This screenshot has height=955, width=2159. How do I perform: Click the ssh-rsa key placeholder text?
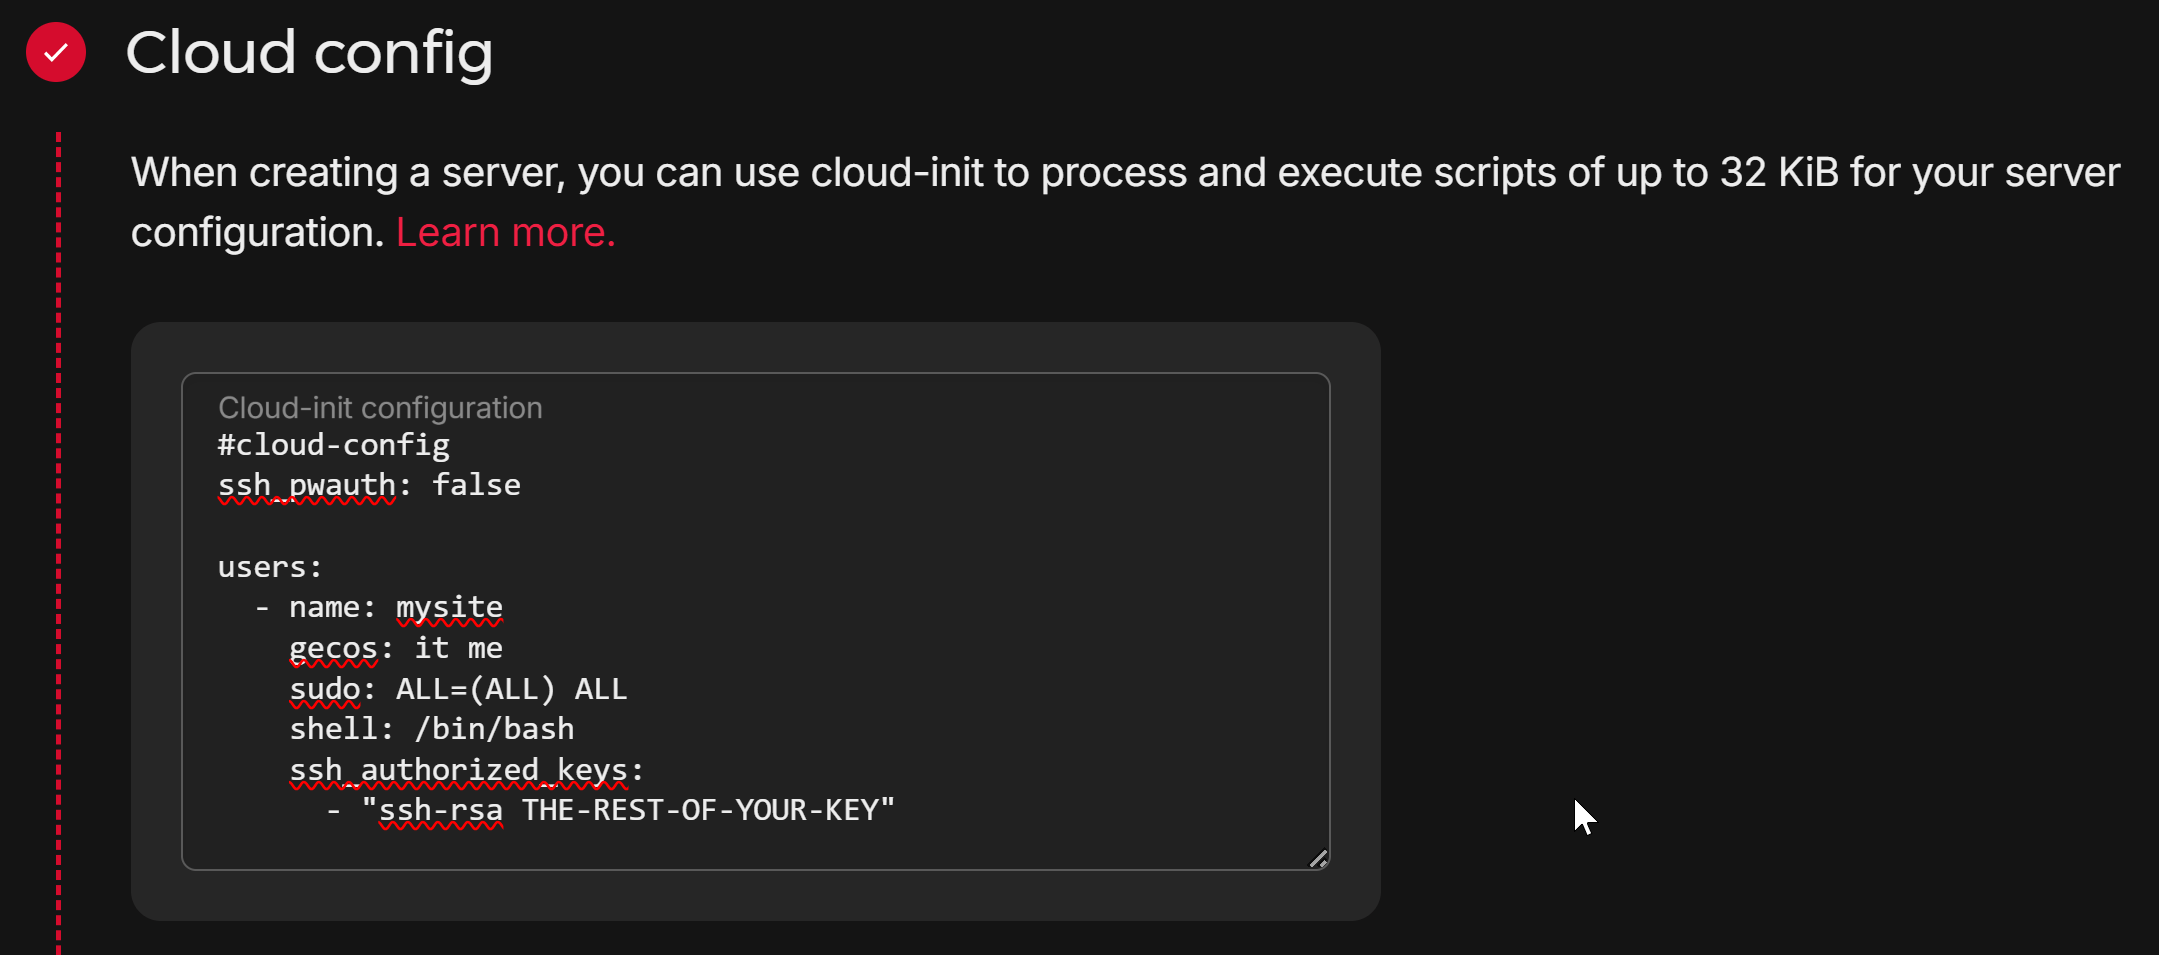pos(628,810)
